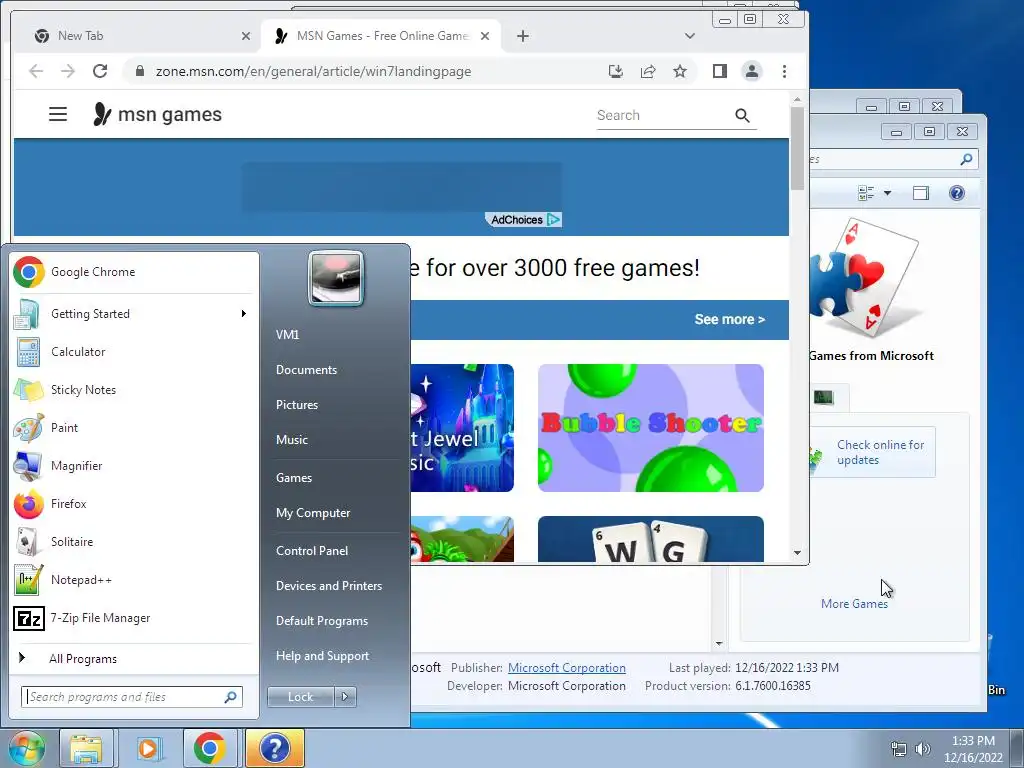
Task: Expand Getting Started submenu arrow
Action: pyautogui.click(x=244, y=313)
